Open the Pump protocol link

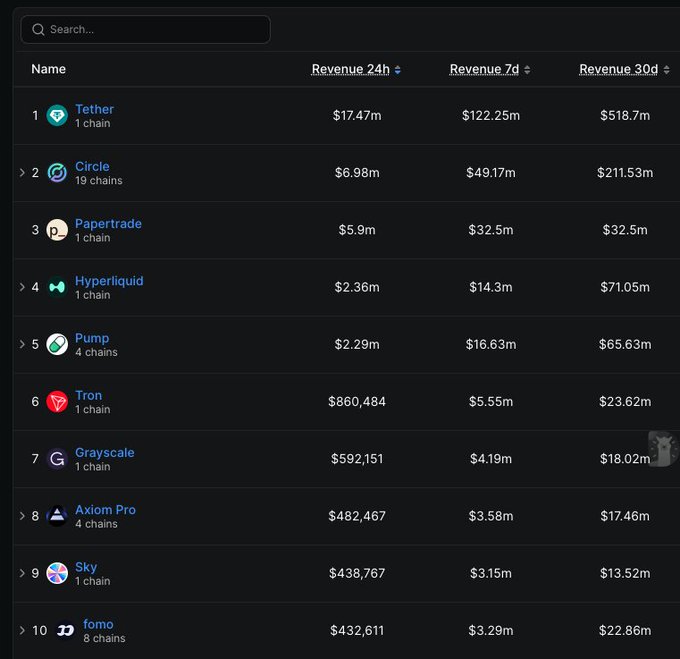pos(92,338)
